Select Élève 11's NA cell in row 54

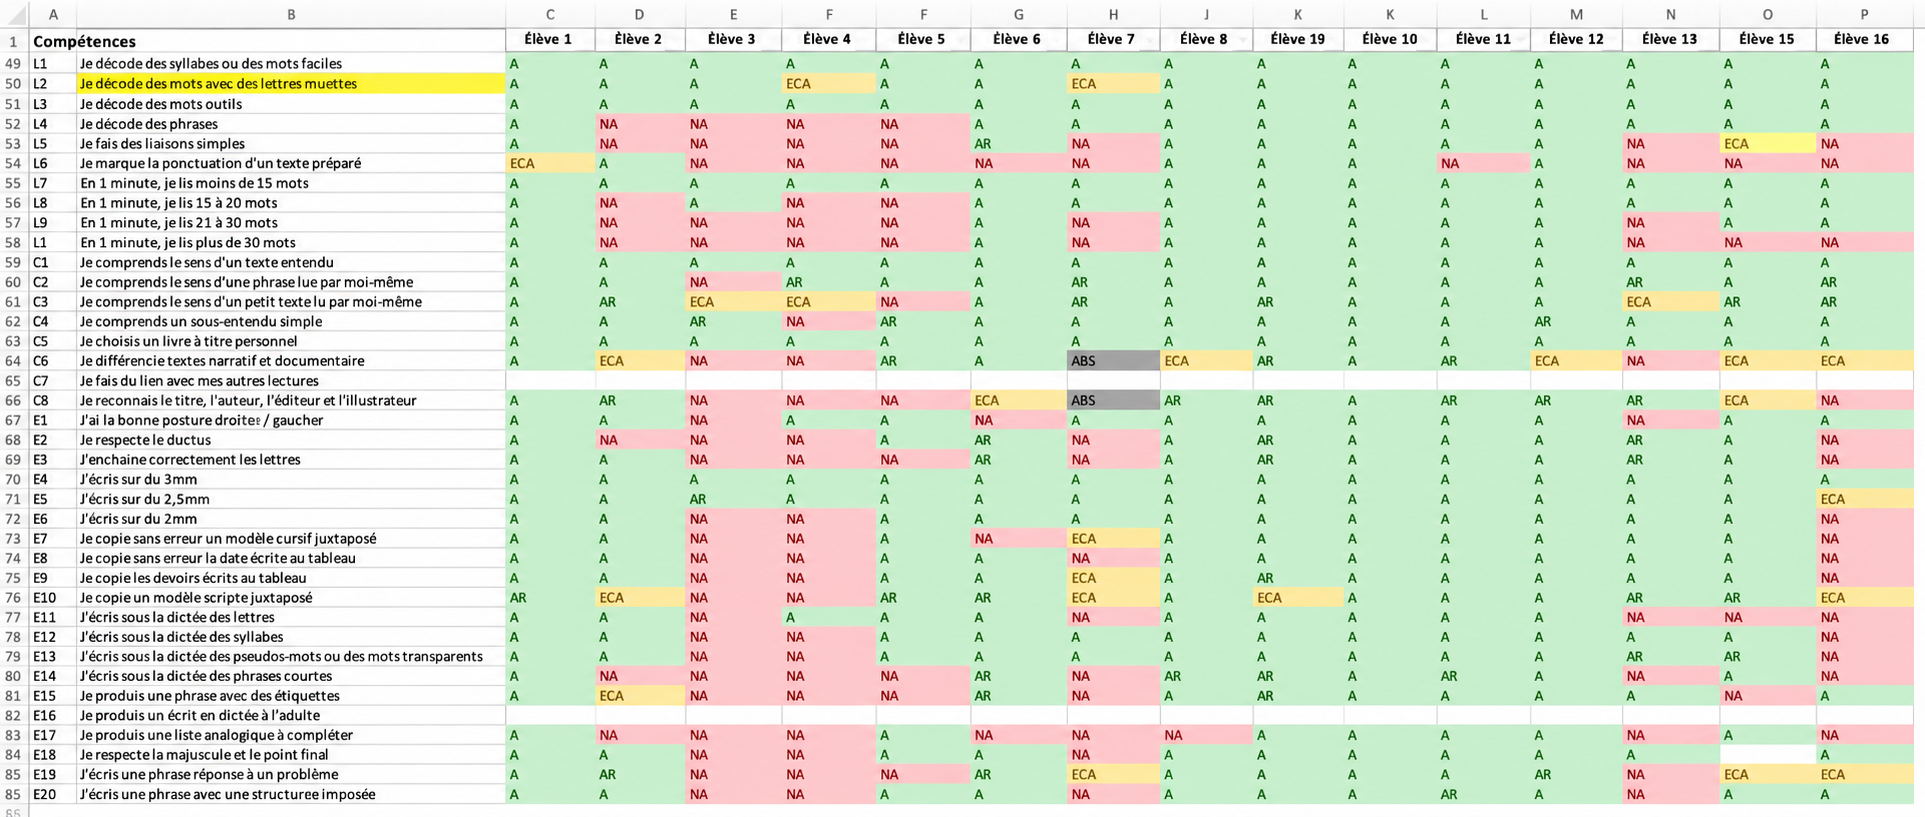[x=1483, y=163]
